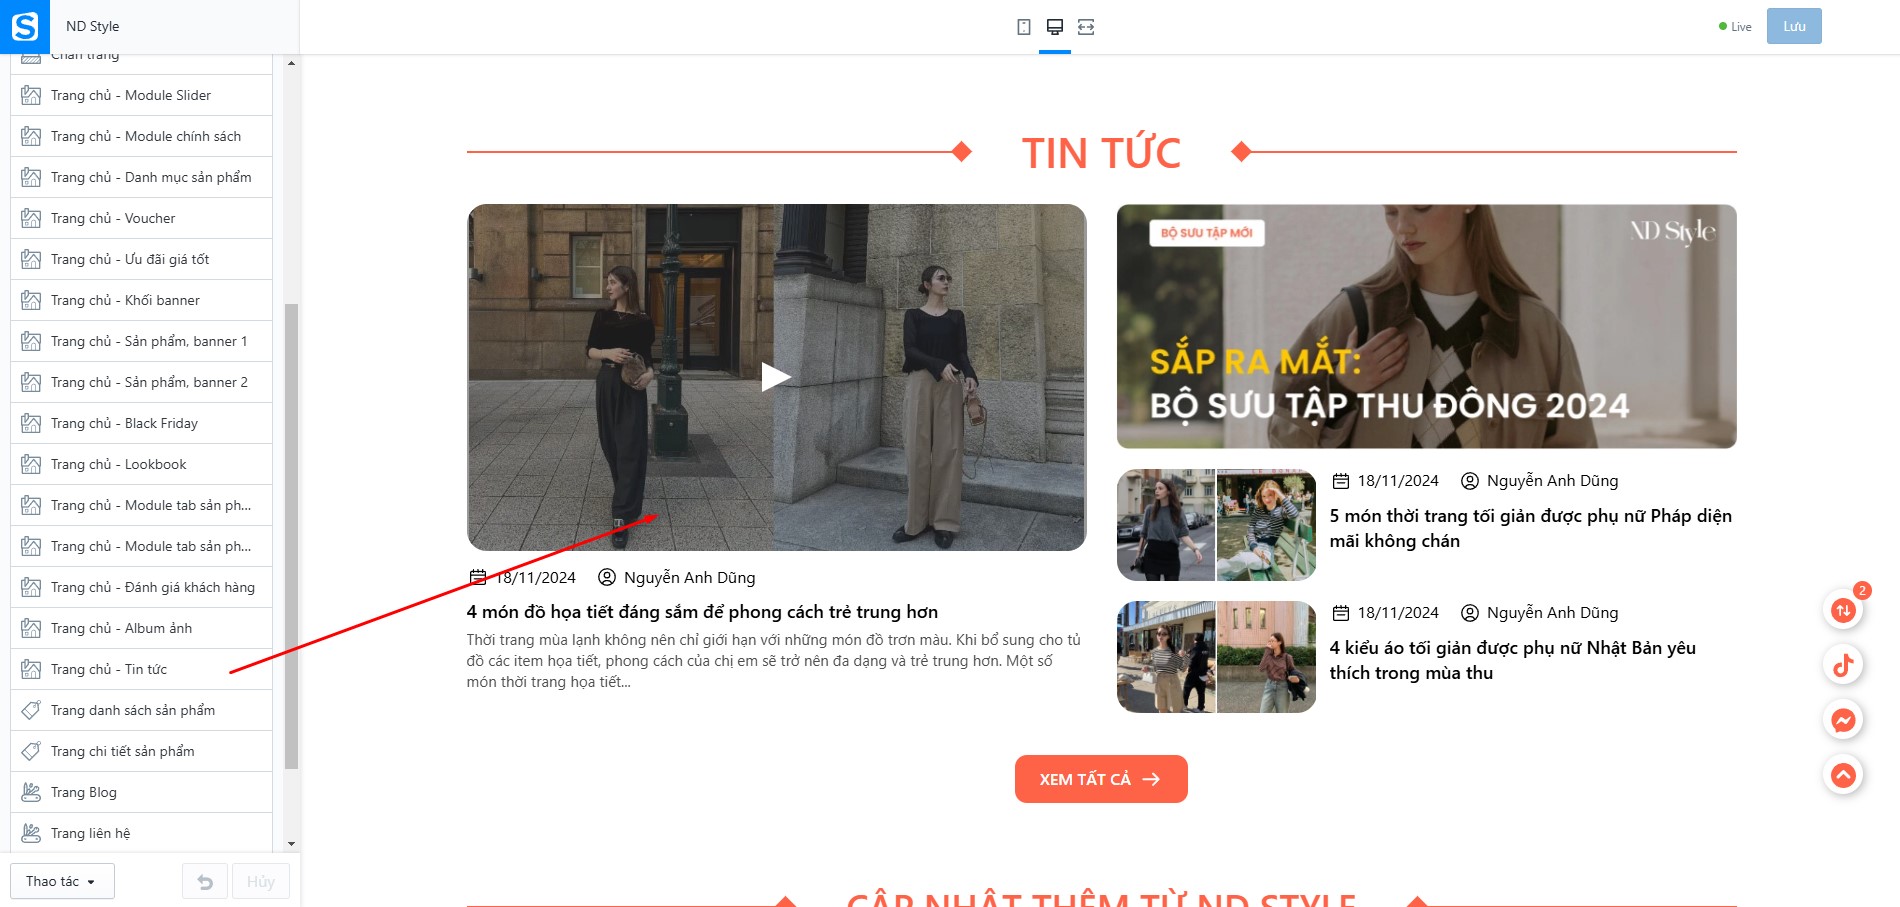Open Trang liên hệ settings
Screen dimensions: 1900x907
pyautogui.click(x=141, y=833)
